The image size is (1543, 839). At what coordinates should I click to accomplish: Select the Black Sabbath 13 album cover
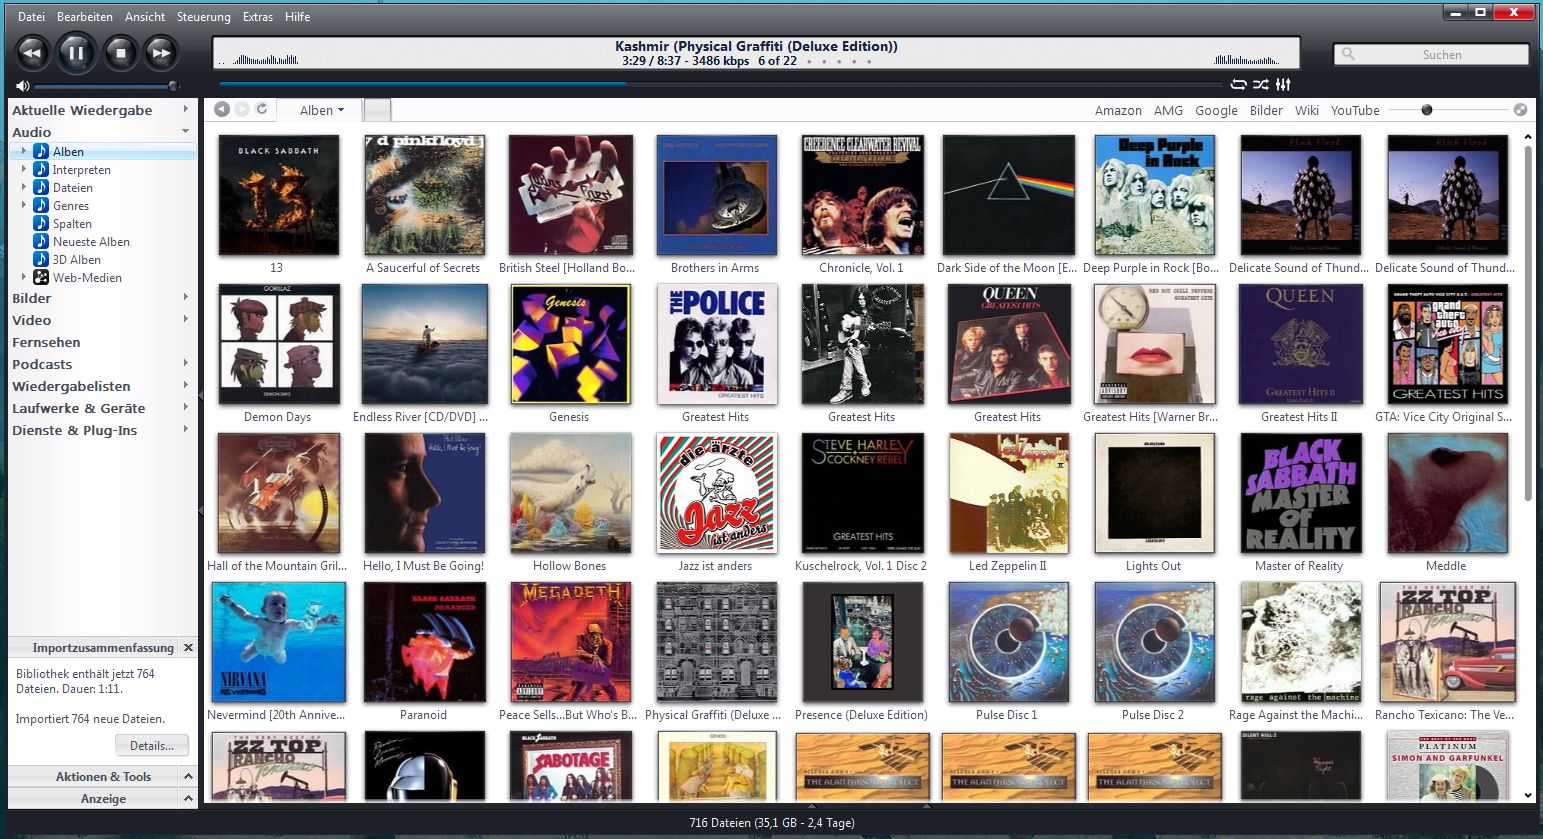(278, 195)
